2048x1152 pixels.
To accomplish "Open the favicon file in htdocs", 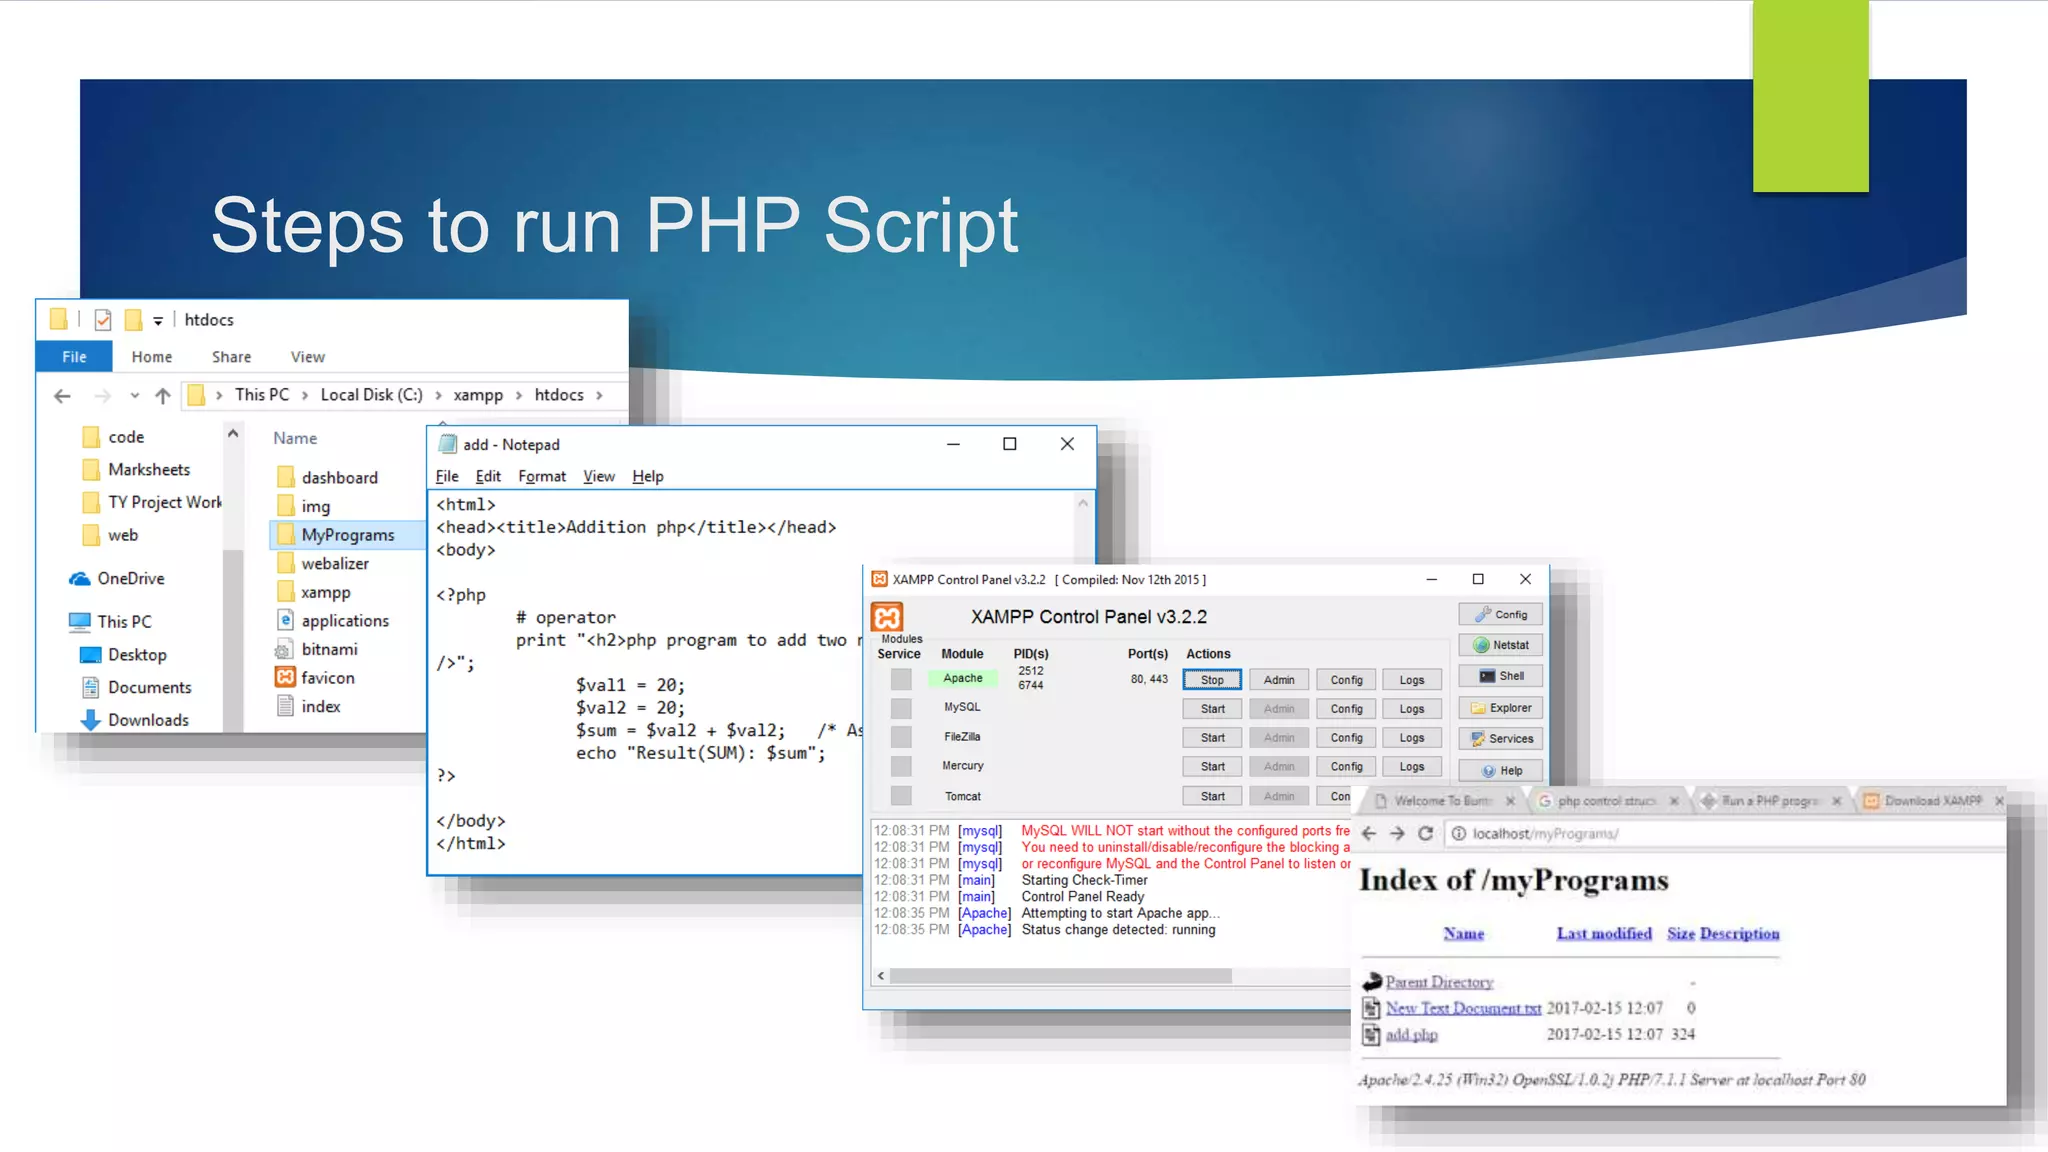I will click(327, 677).
